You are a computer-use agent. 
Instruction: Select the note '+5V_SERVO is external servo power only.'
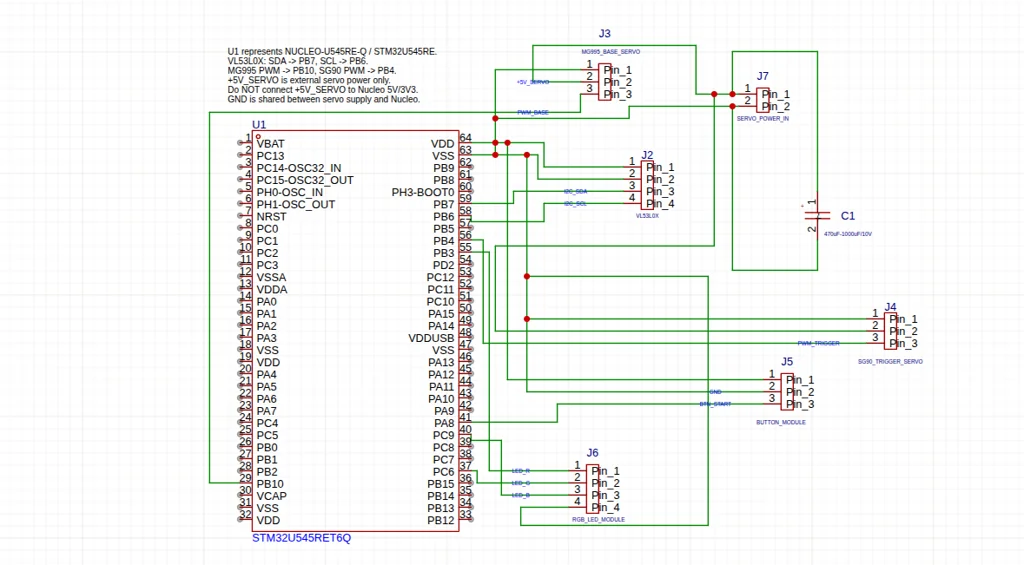309,80
